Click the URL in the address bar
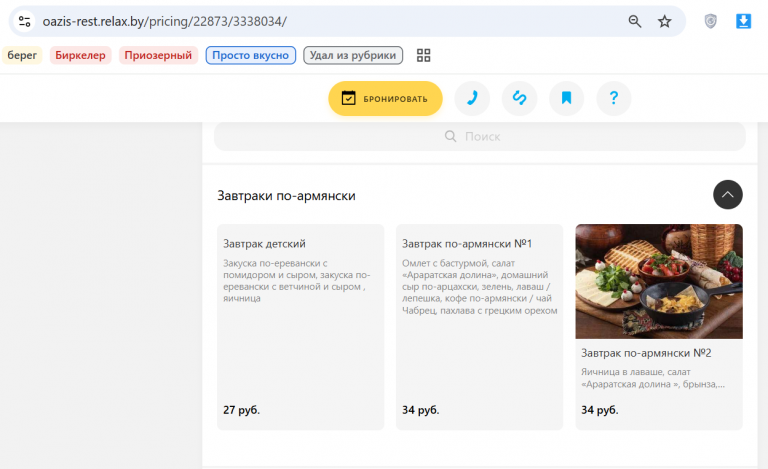This screenshot has width=768, height=469. coord(165,22)
